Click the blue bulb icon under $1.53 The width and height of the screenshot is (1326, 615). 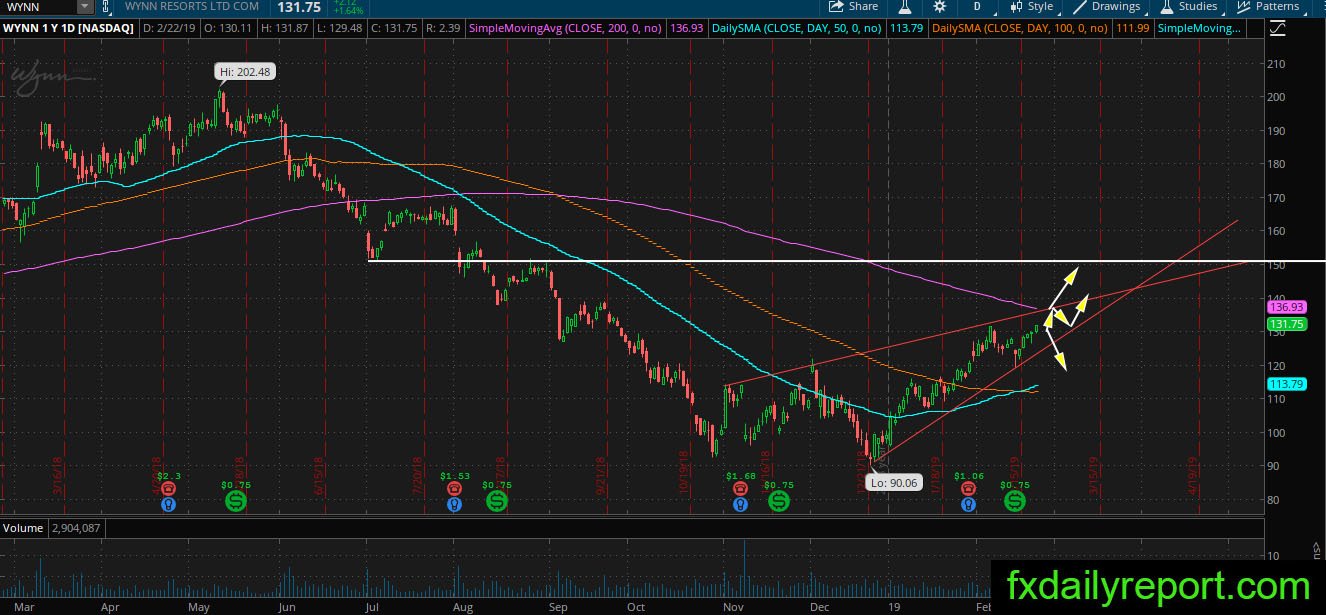455,505
